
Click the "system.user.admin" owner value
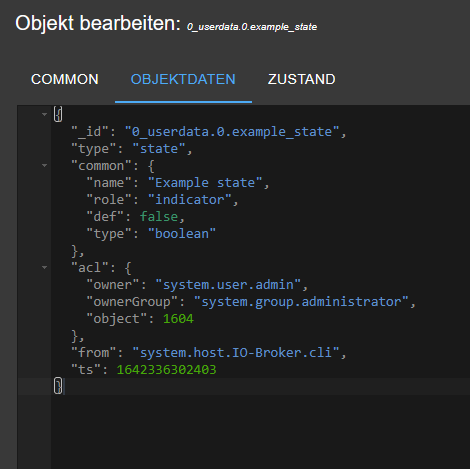tap(228, 285)
